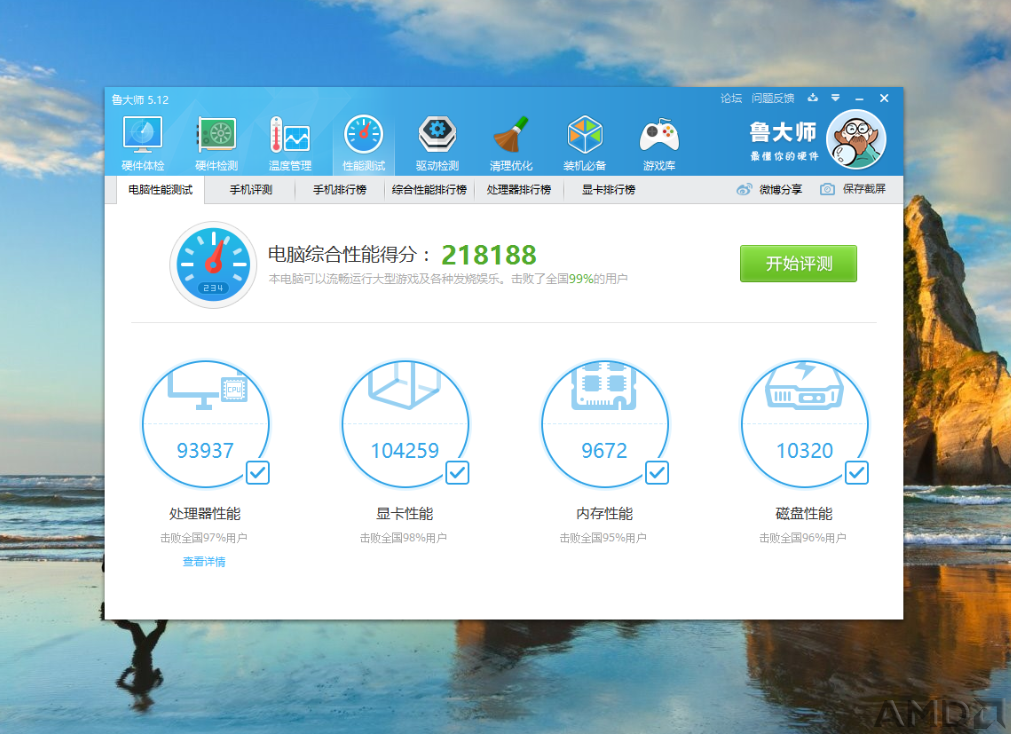Click the speedometer gauge icon beside score
The width and height of the screenshot is (1011, 734).
coord(213,264)
